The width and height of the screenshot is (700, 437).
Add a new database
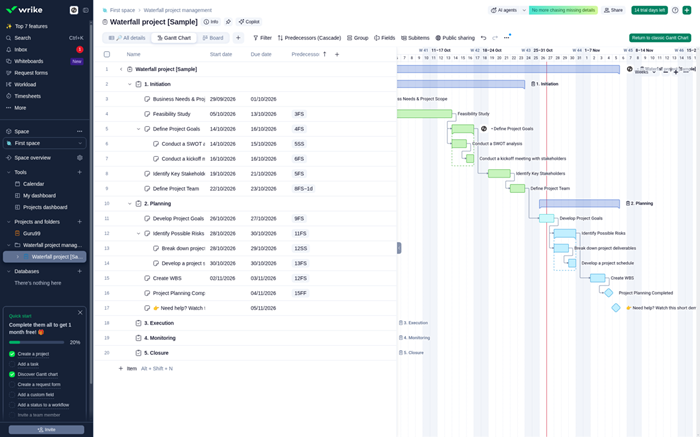point(79,271)
